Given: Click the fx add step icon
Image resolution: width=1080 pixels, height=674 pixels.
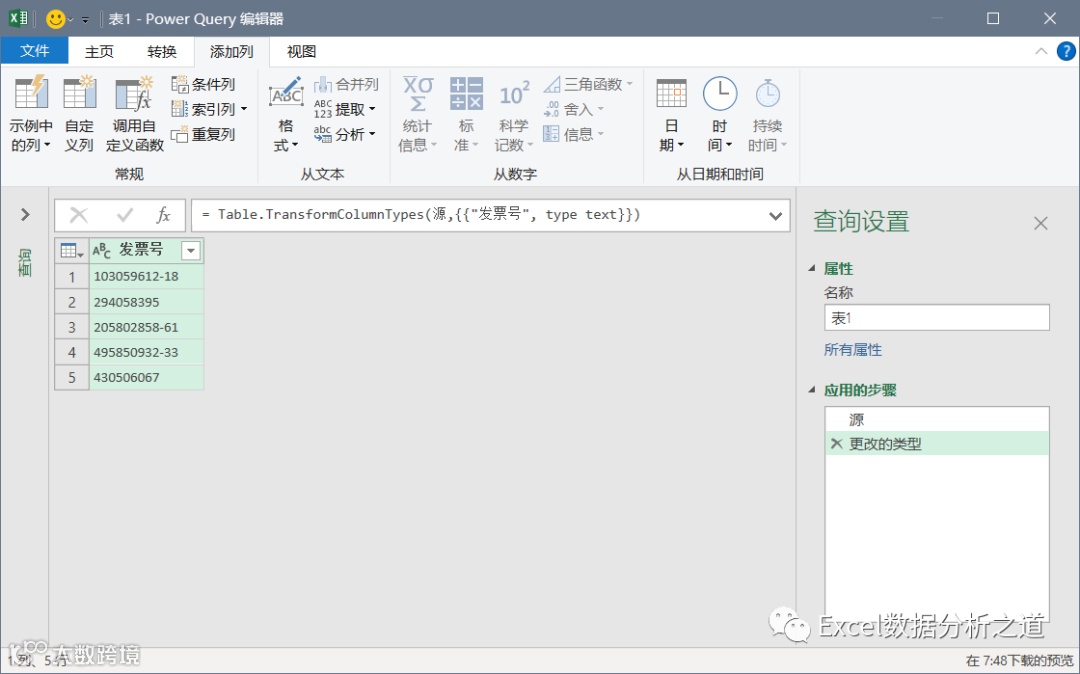Looking at the screenshot, I should point(163,215).
